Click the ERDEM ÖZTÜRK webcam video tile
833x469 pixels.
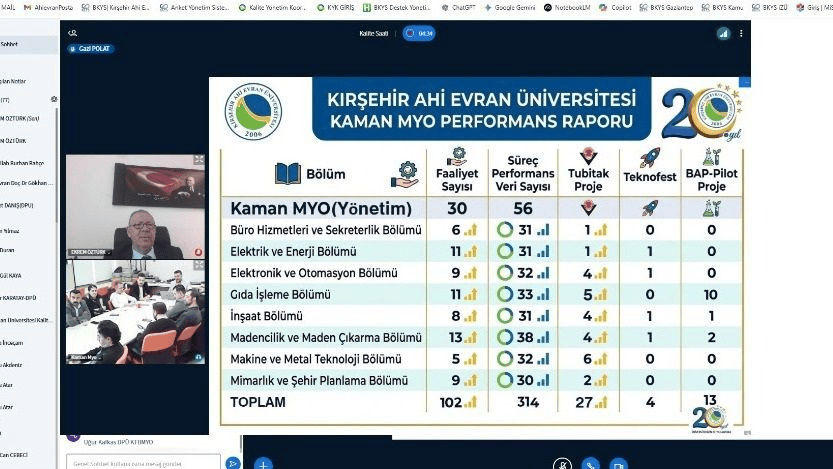pos(135,207)
